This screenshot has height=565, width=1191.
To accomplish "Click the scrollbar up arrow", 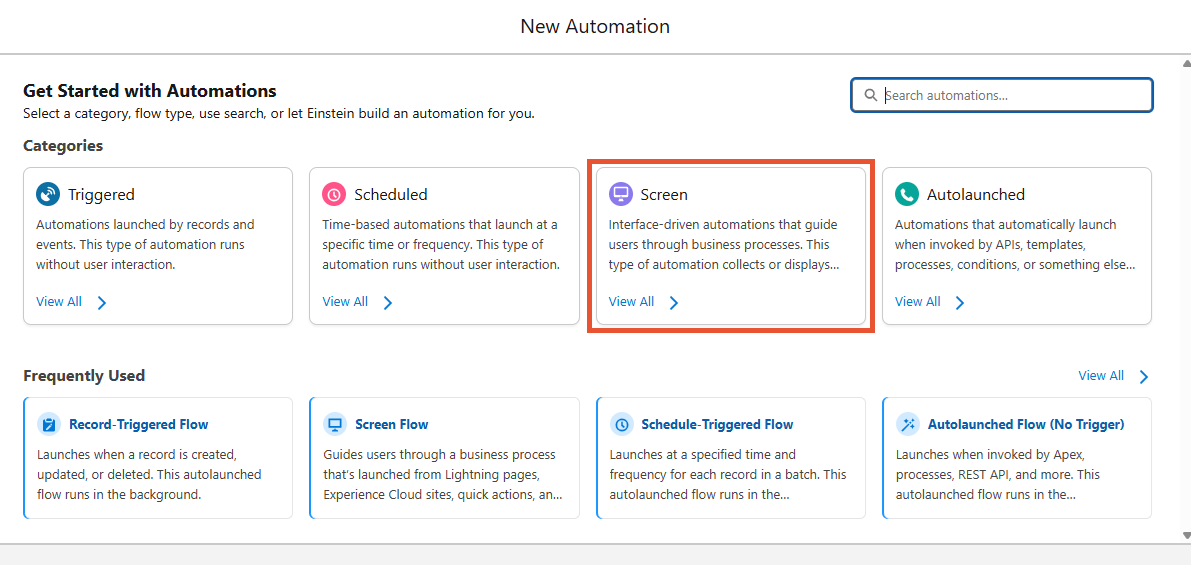I will [x=1186, y=62].
